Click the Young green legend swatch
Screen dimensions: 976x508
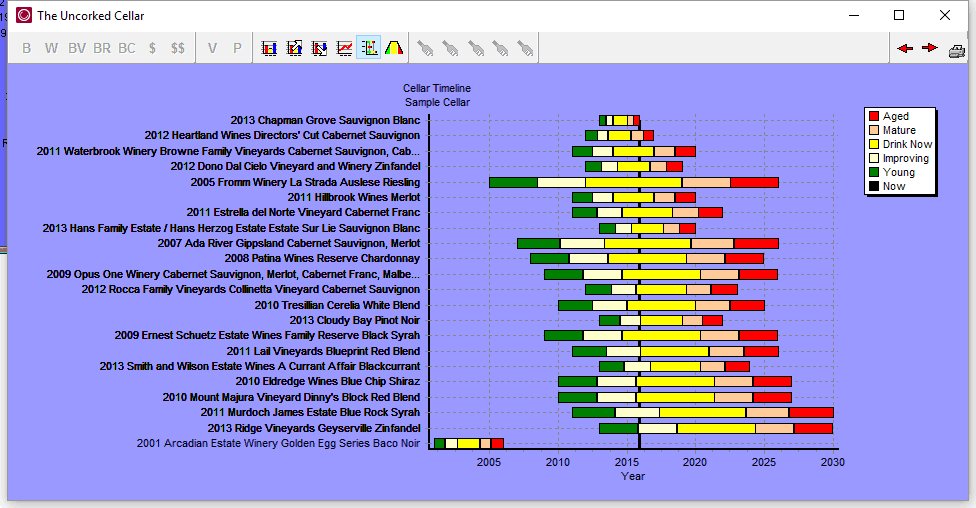pyautogui.click(x=874, y=172)
